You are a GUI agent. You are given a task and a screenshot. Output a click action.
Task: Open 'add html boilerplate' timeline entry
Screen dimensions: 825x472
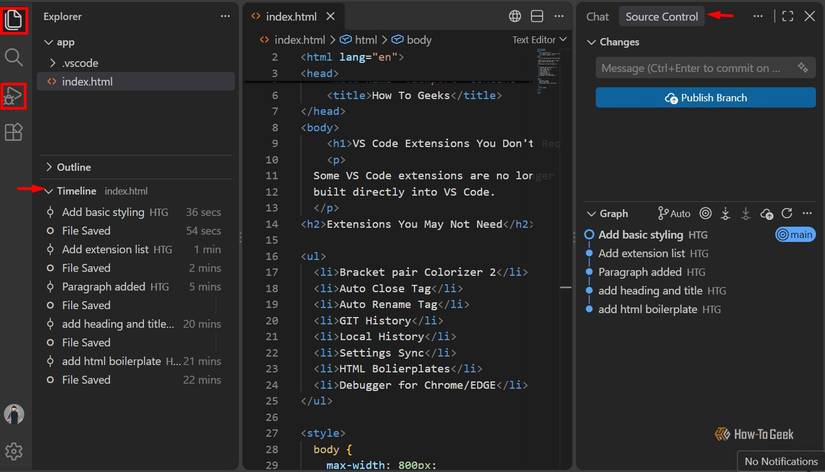(x=136, y=361)
